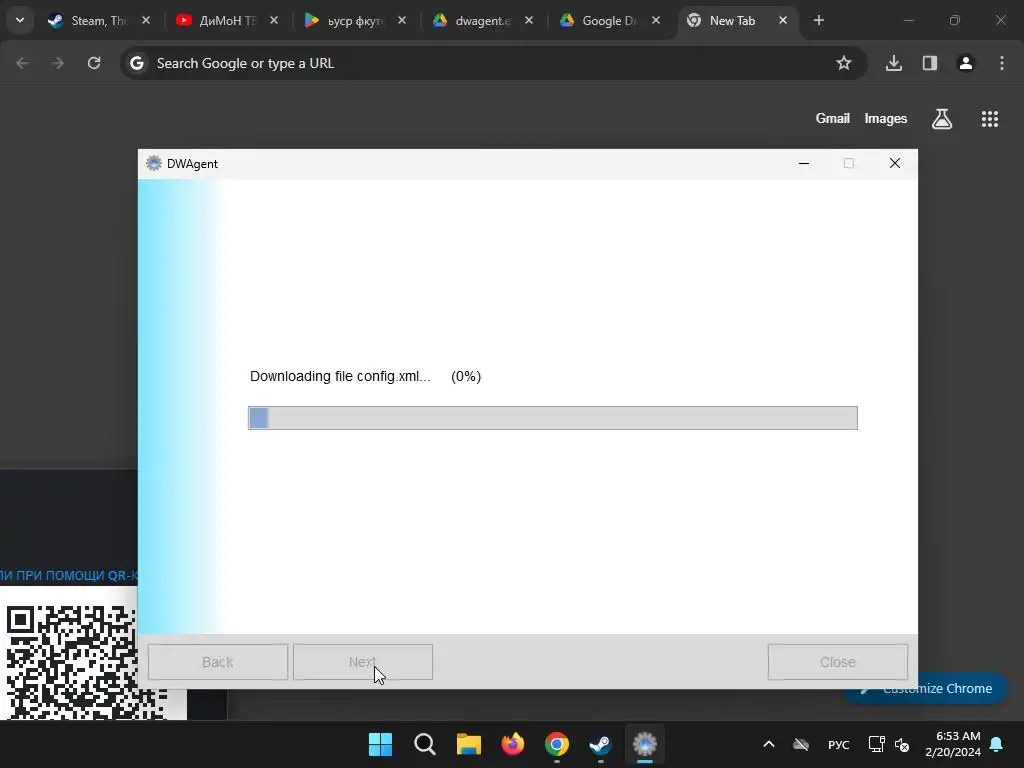Screen dimensions: 1024x768
Task: Close the Steam browser tab
Action: point(146,20)
